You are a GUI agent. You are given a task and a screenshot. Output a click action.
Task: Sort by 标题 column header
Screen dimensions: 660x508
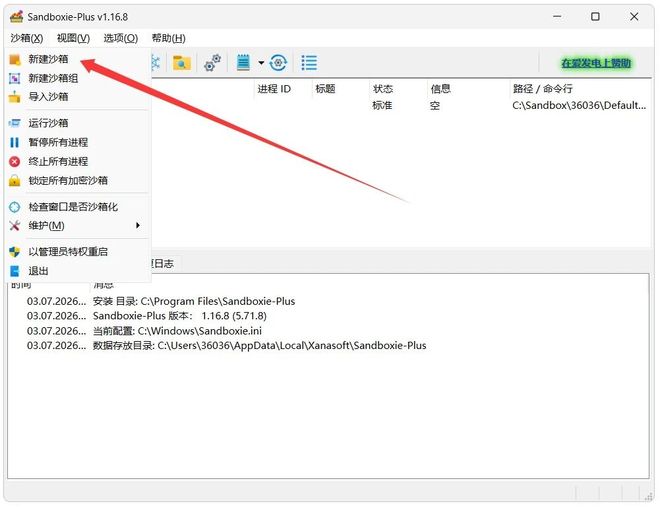pyautogui.click(x=325, y=89)
